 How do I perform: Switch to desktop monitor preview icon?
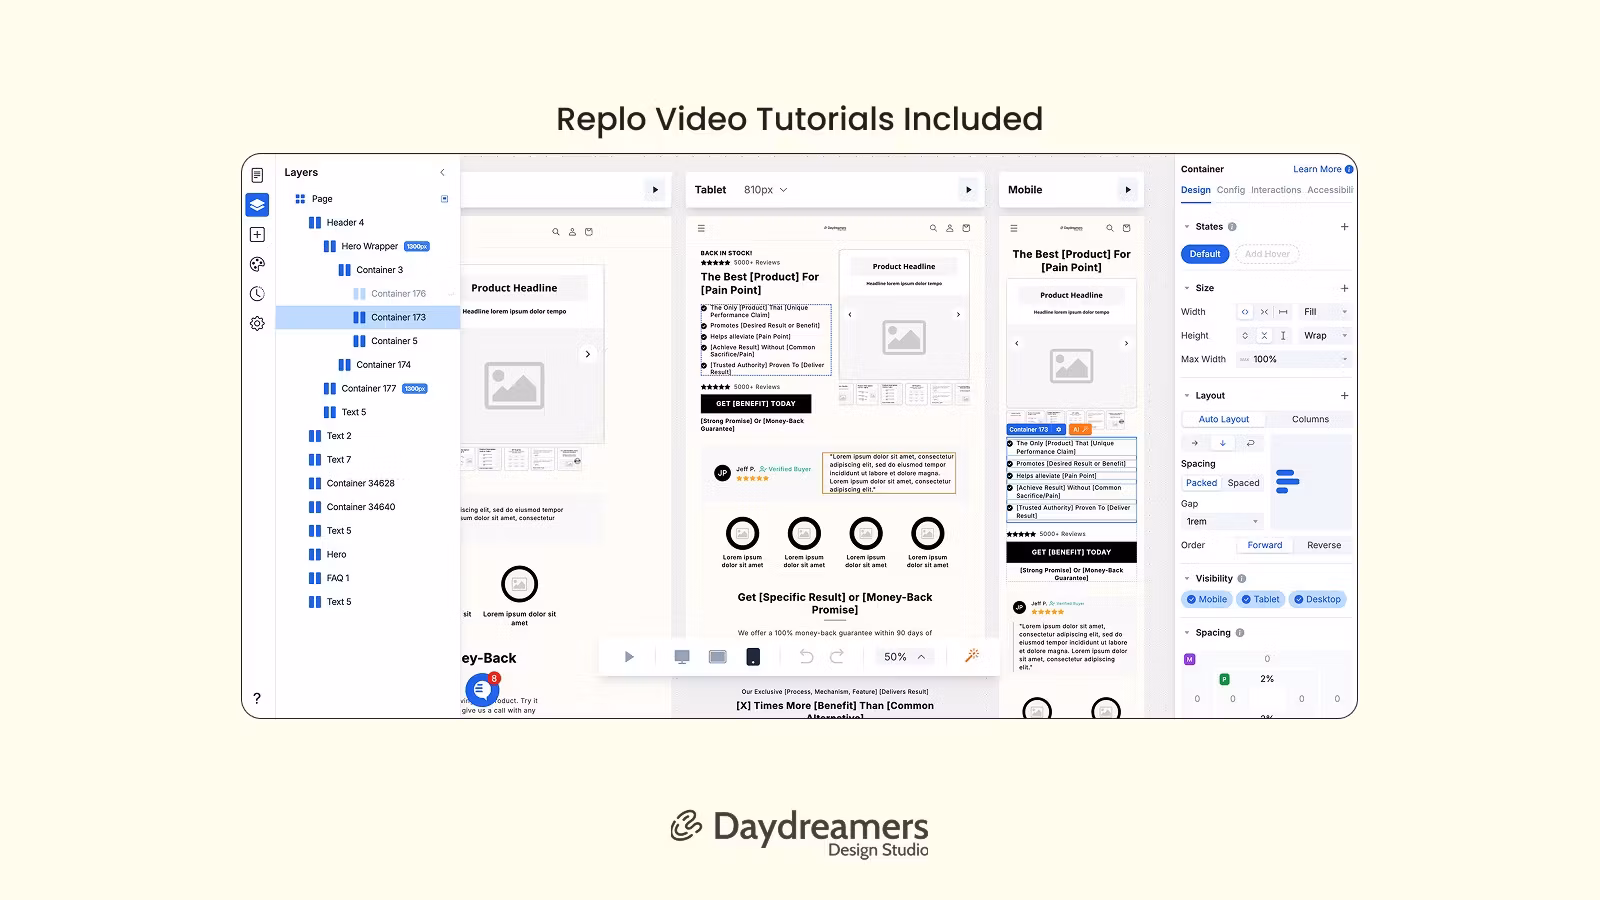[x=682, y=657]
